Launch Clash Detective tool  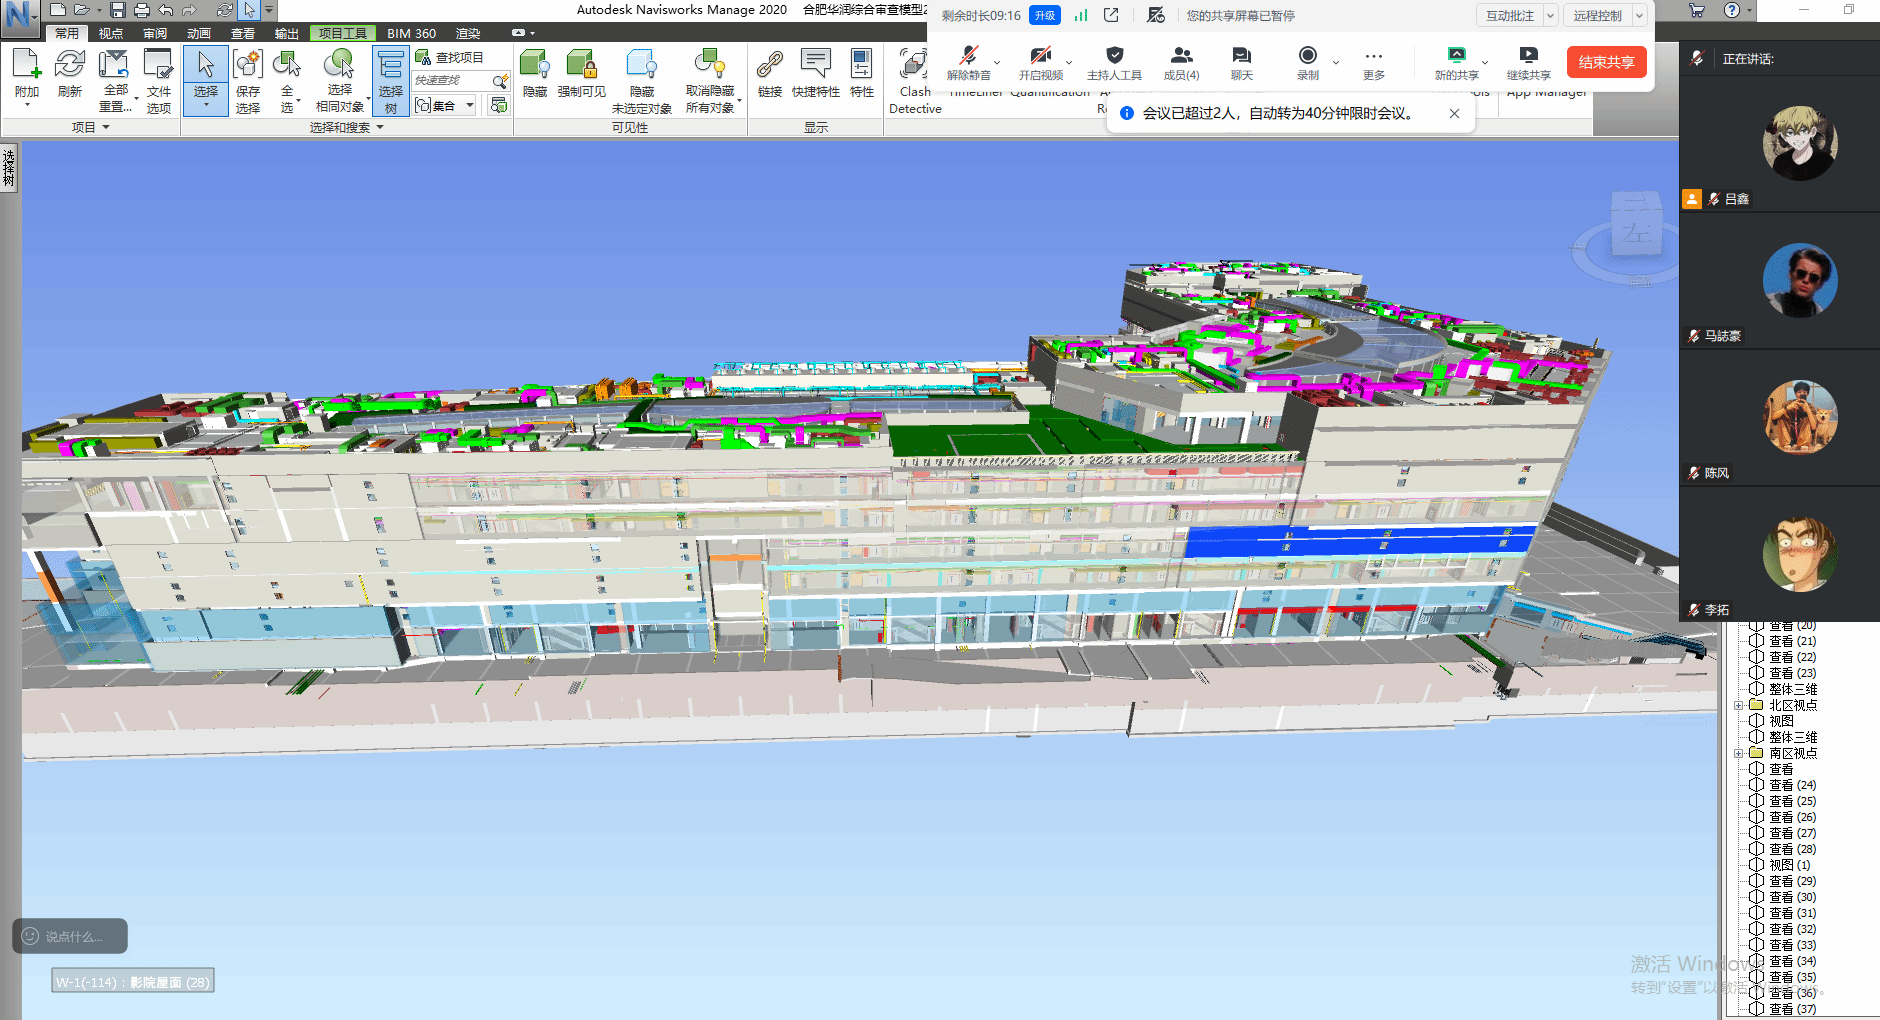pyautogui.click(x=914, y=66)
